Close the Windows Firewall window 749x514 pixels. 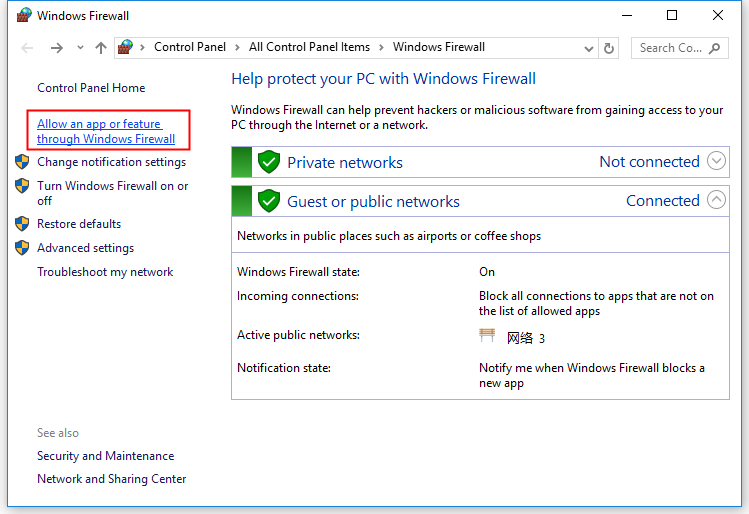pos(717,15)
